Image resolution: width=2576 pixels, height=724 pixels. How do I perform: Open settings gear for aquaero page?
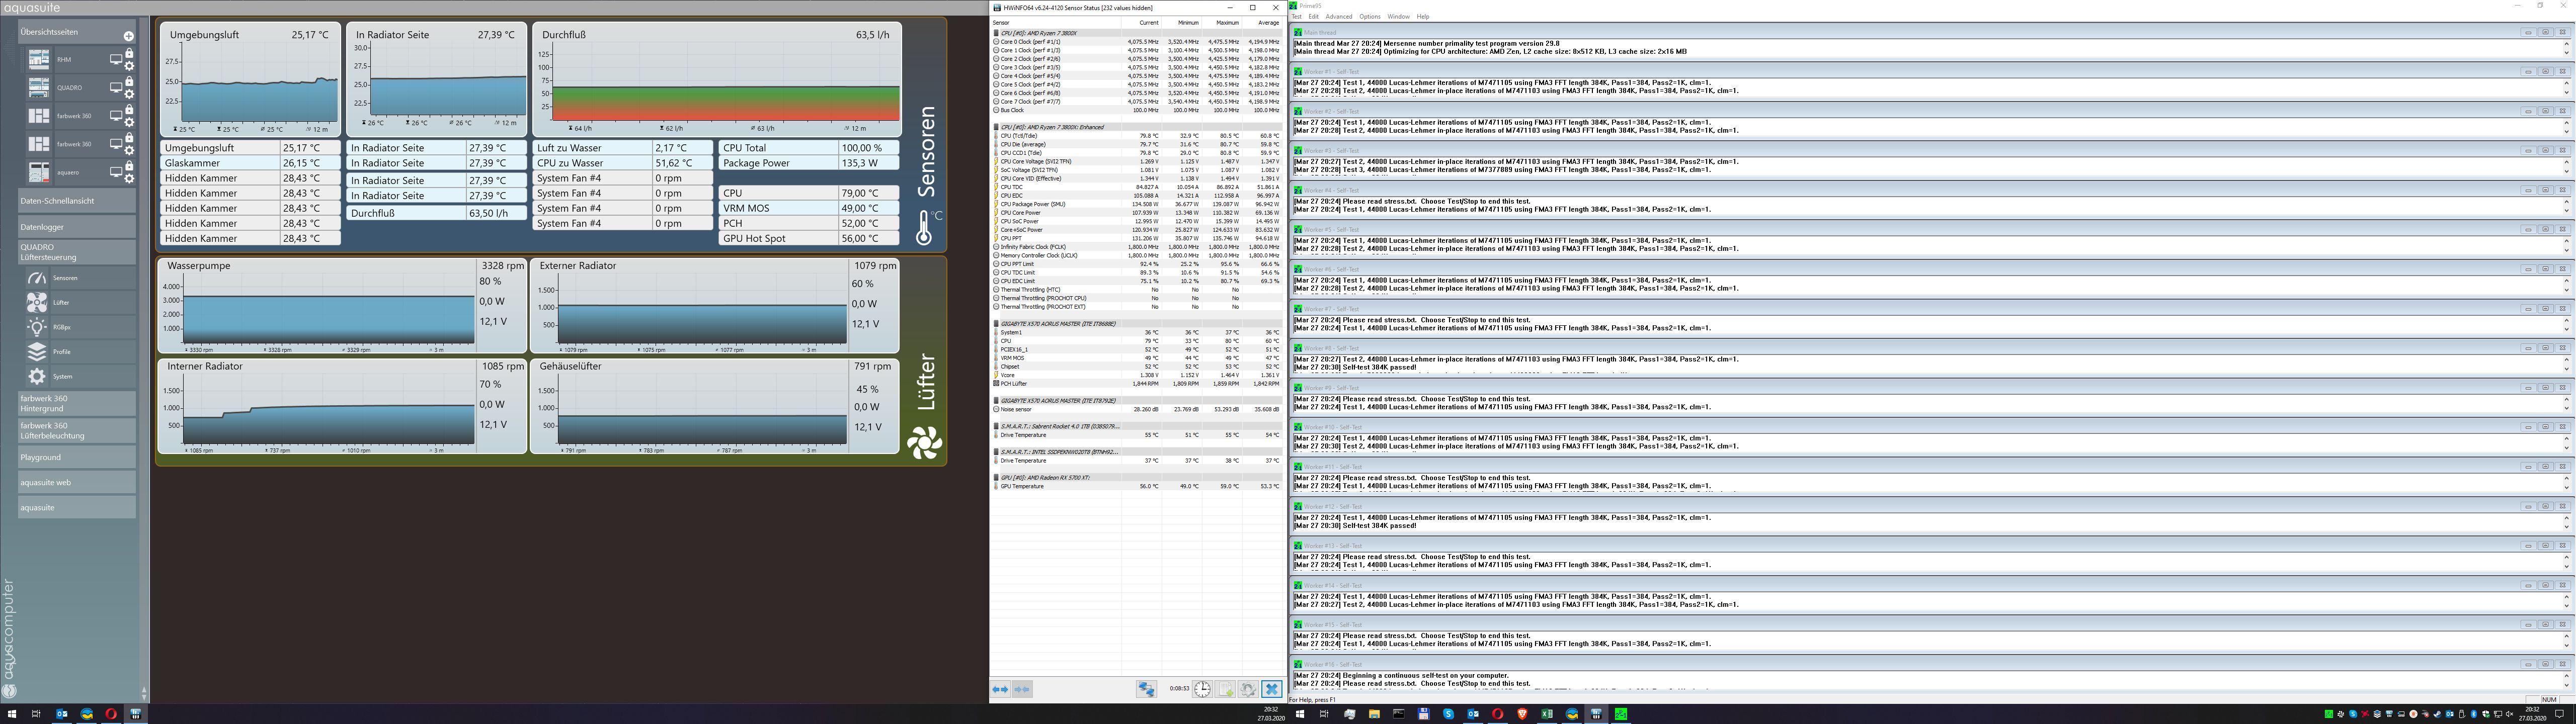(x=129, y=178)
